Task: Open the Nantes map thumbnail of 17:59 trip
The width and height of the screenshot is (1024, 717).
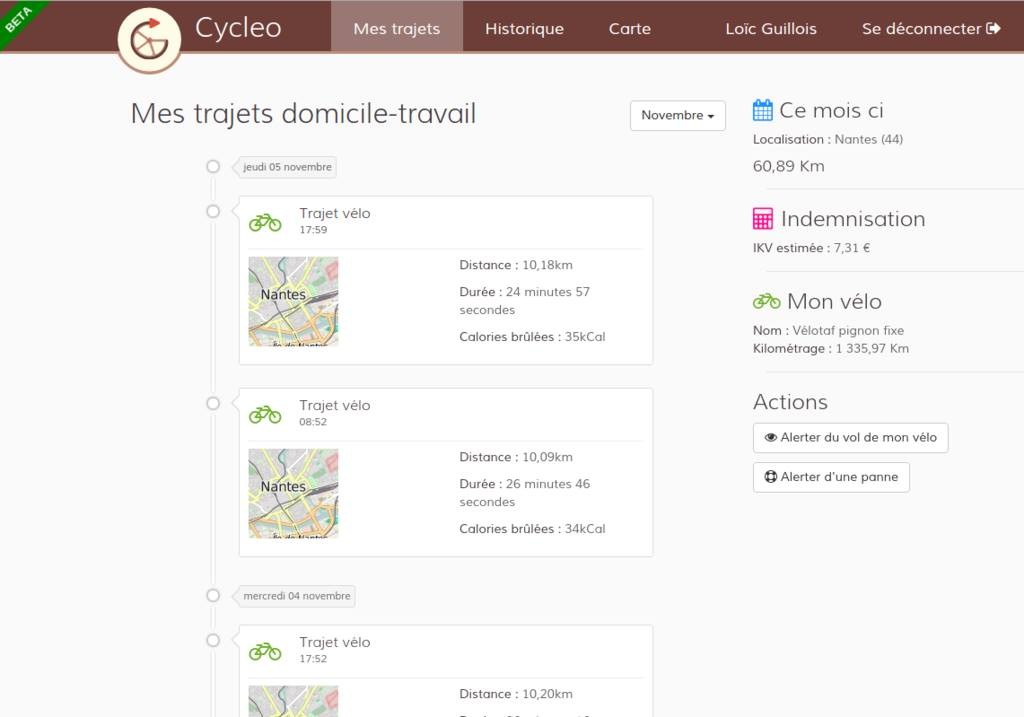Action: point(293,301)
